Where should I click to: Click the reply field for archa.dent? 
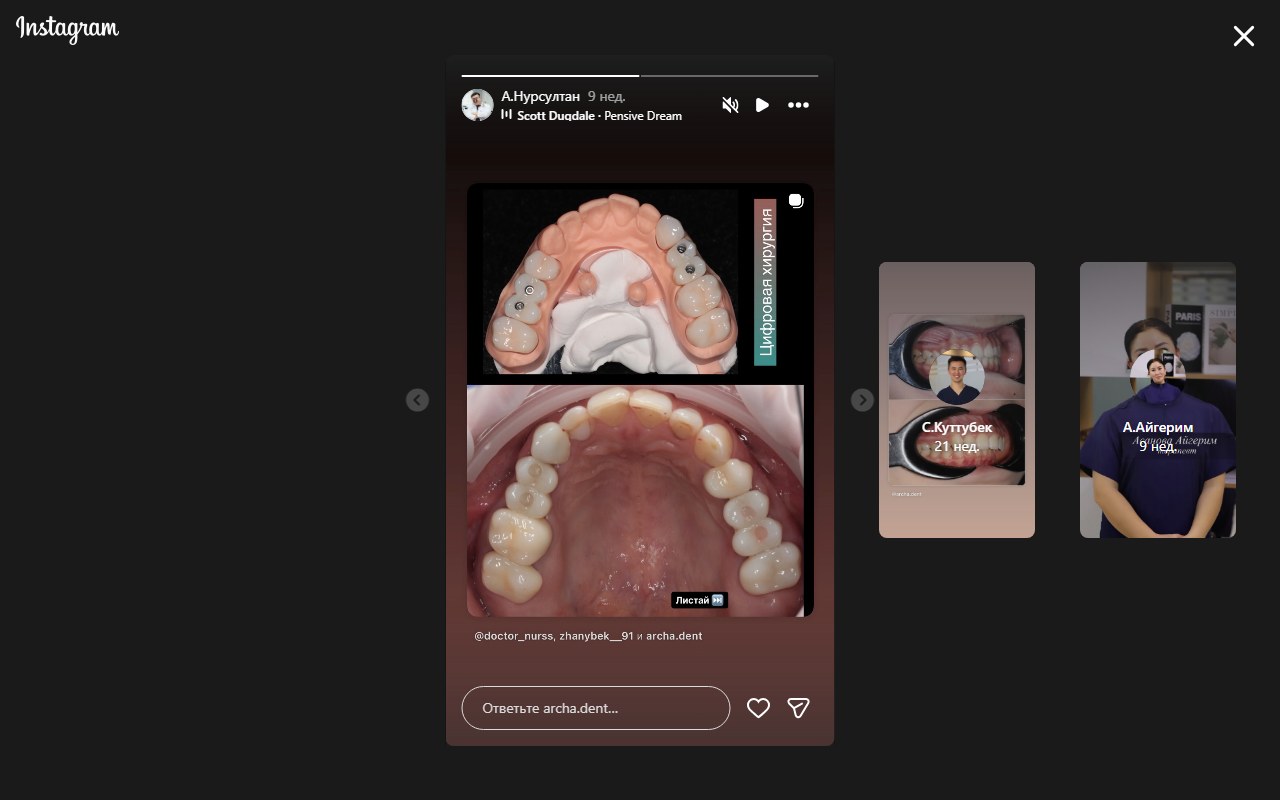[595, 708]
